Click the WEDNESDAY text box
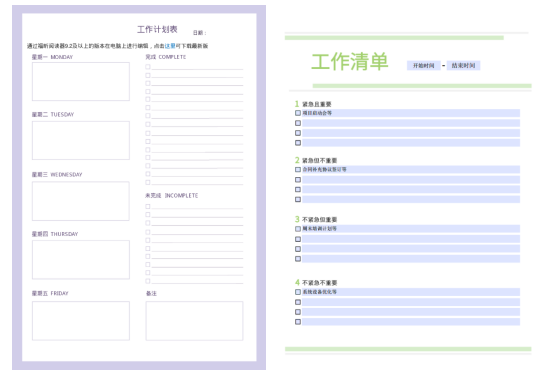 [81, 201]
